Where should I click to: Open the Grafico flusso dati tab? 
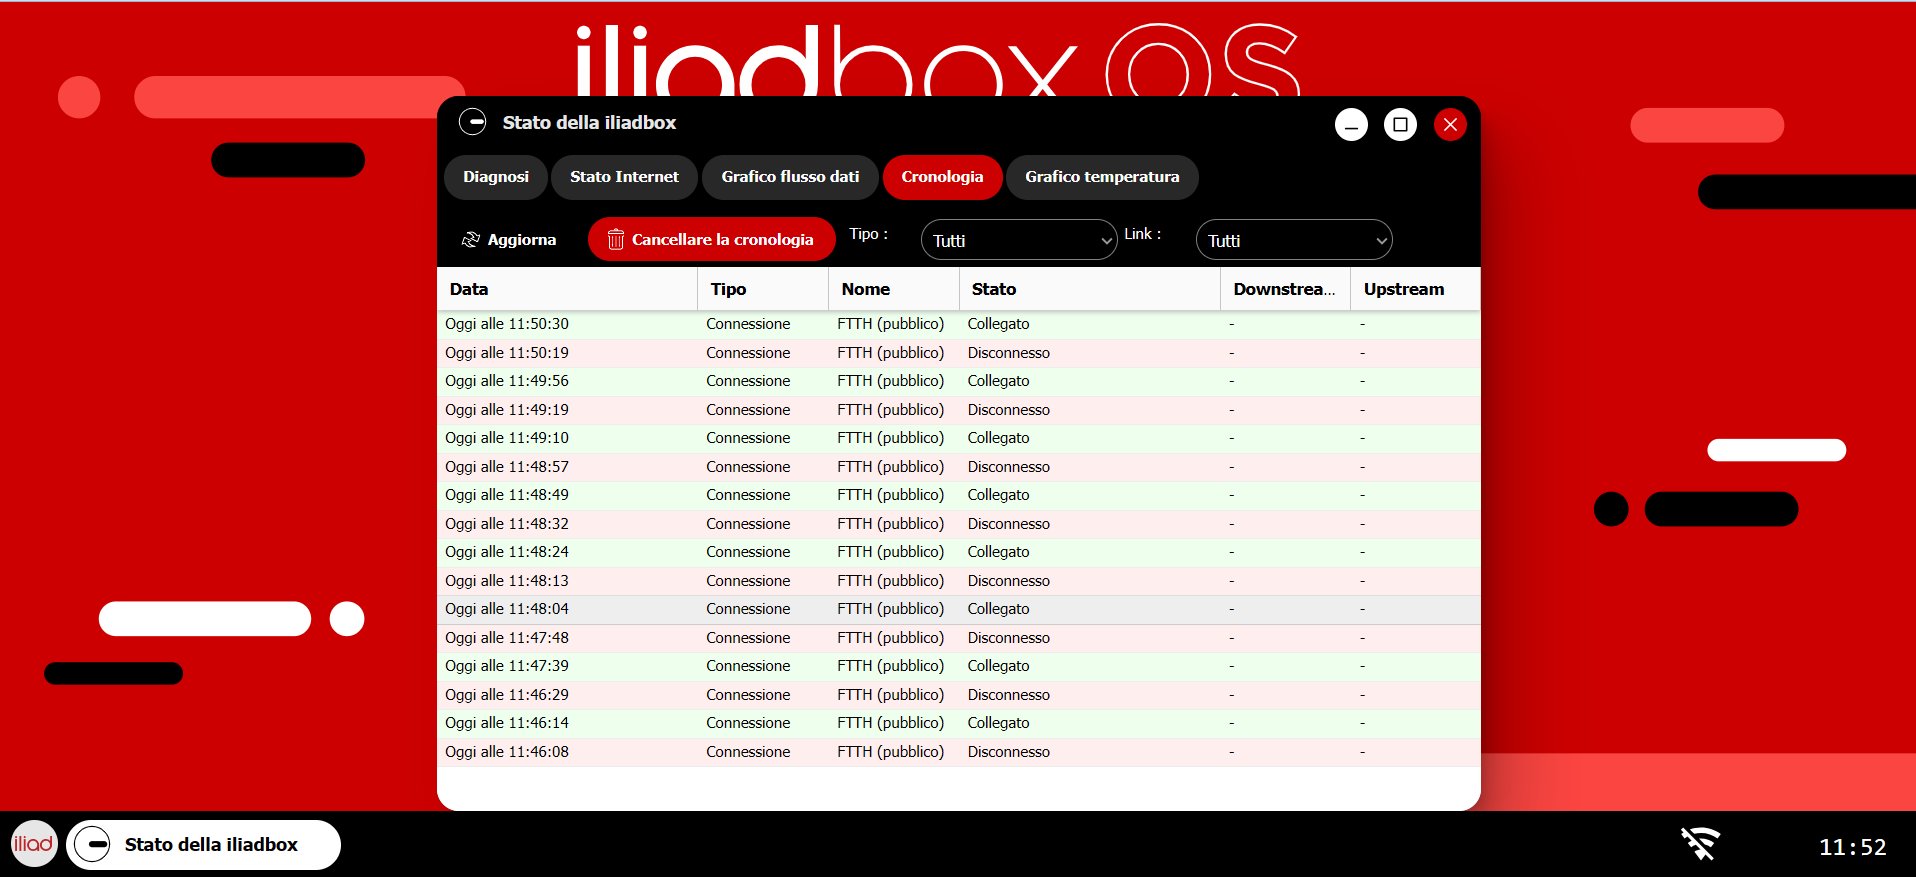tap(790, 177)
